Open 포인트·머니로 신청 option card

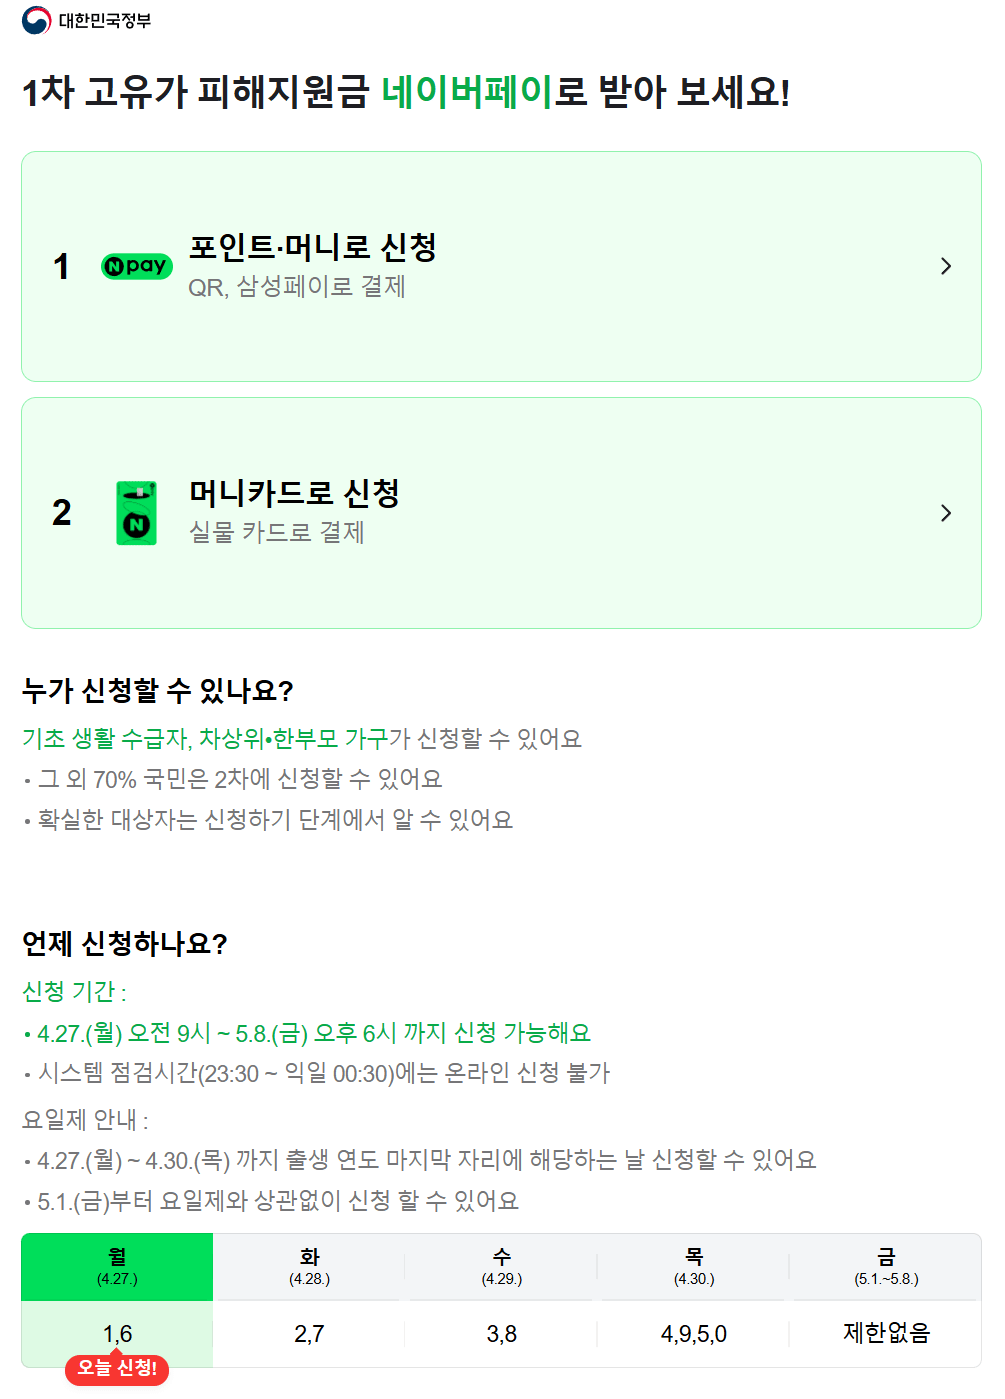tap(500, 266)
